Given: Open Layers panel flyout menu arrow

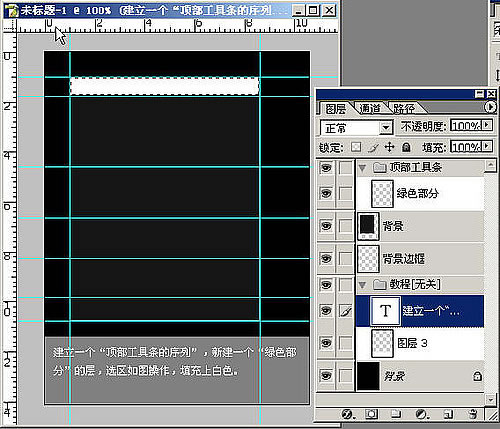Looking at the screenshot, I should tap(490, 107).
